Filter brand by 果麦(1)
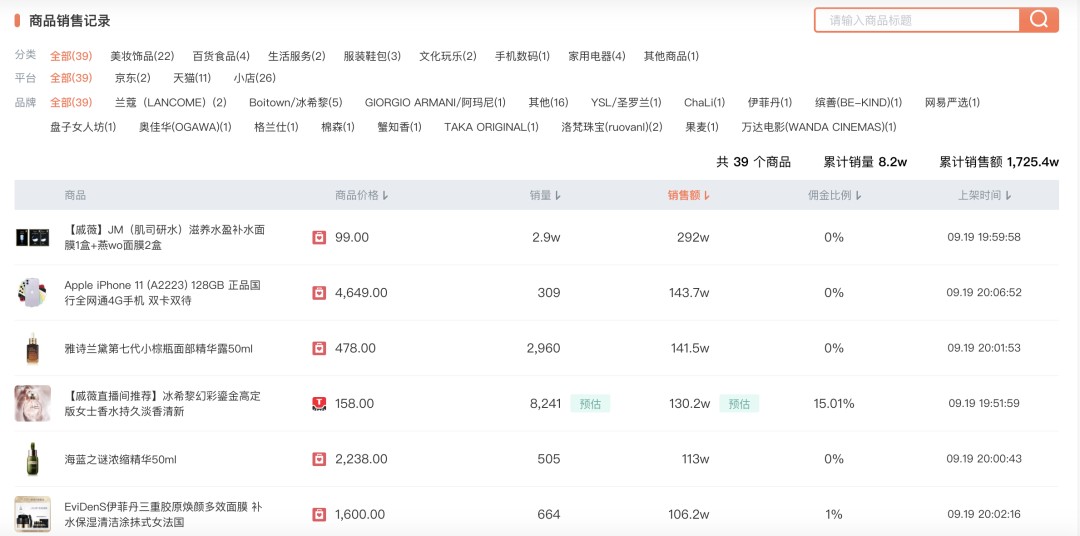 tap(702, 127)
